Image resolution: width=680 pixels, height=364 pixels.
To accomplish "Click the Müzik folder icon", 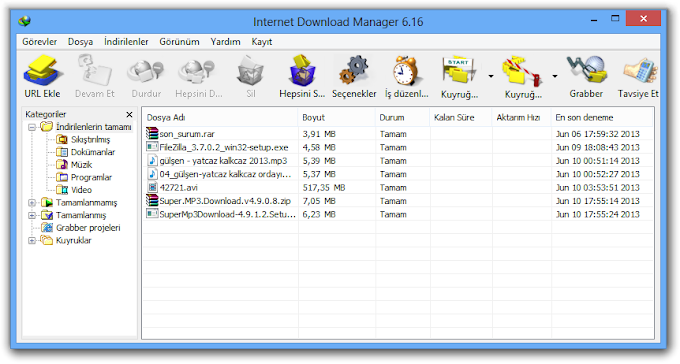I will tap(62, 164).
